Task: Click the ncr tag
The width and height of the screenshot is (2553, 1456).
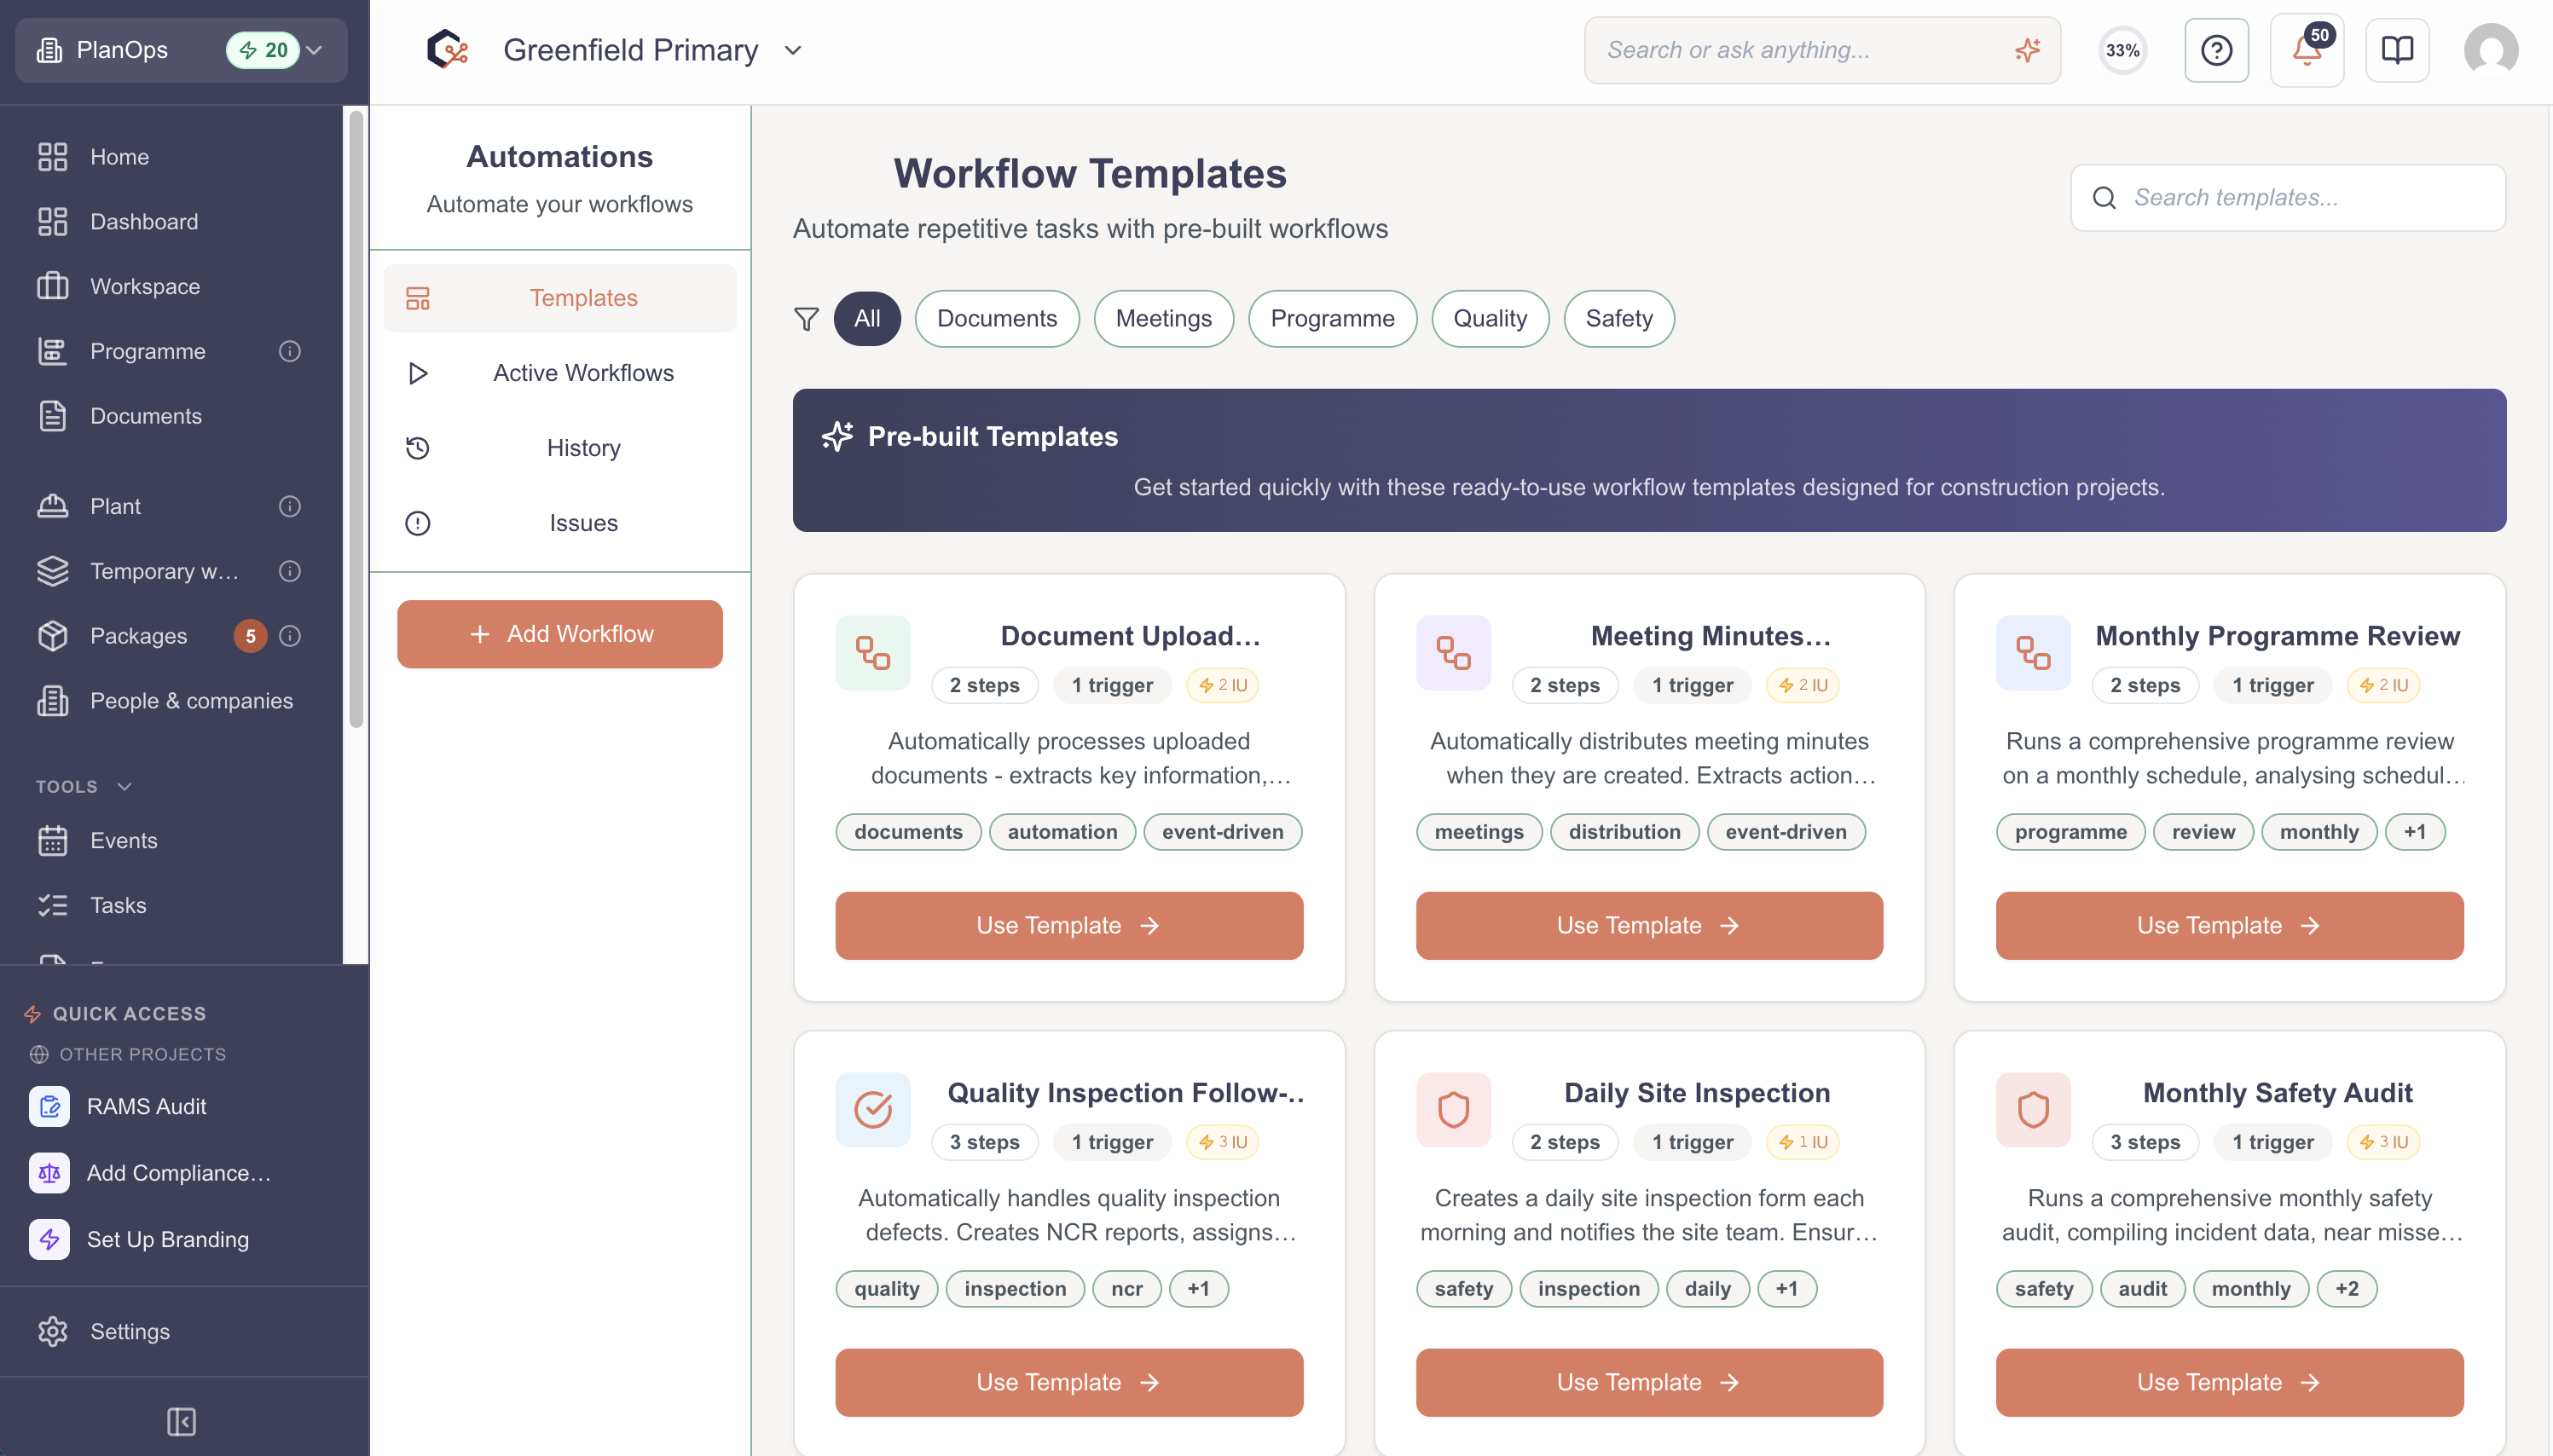Action: [x=1127, y=1289]
